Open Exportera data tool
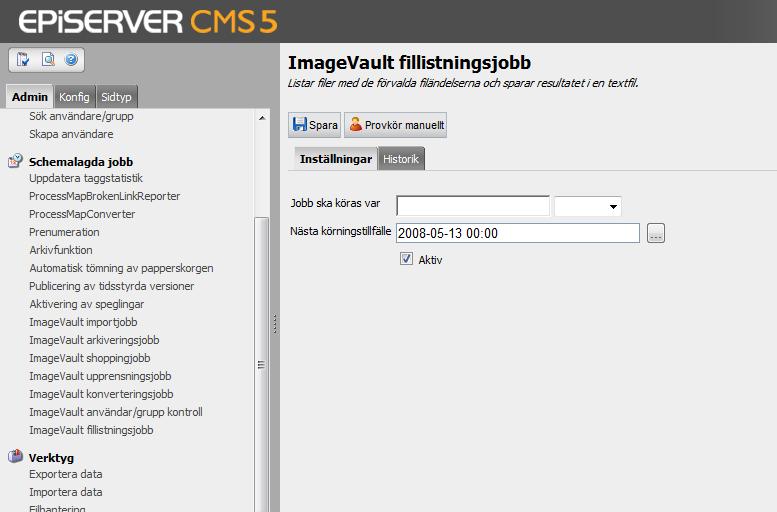The height and width of the screenshot is (512, 777). pyautogui.click(x=65, y=474)
